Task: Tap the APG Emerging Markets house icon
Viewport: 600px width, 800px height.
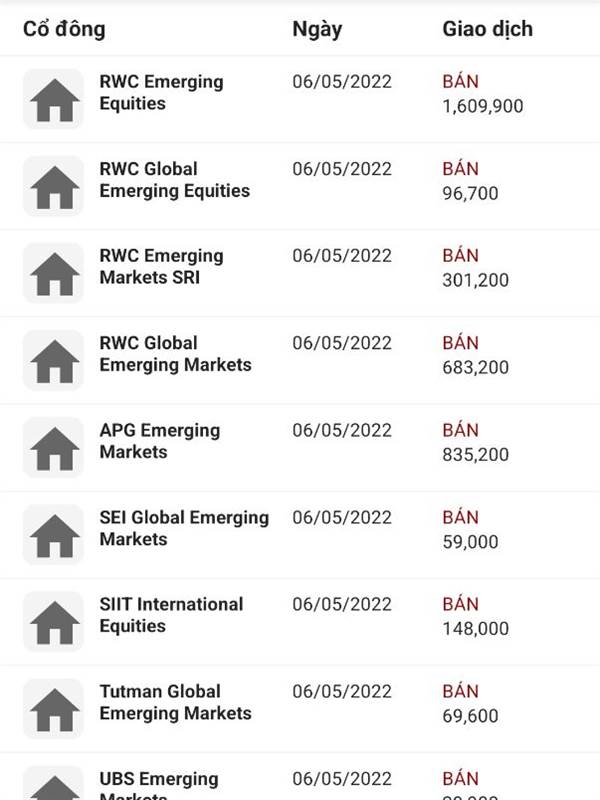Action: (54, 447)
